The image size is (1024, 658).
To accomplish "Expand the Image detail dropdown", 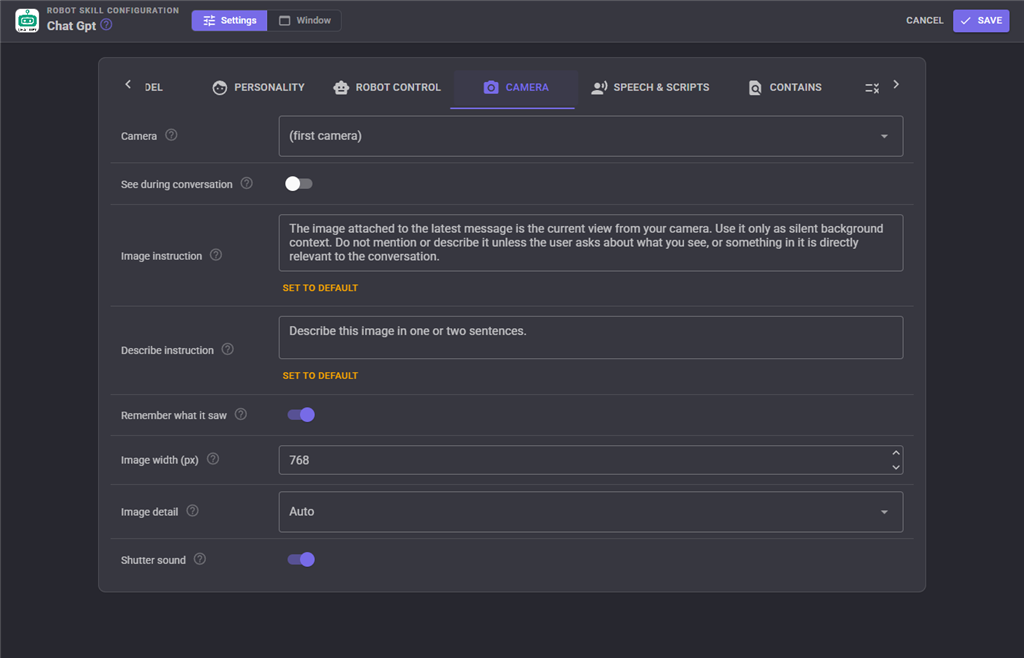I will pyautogui.click(x=590, y=512).
